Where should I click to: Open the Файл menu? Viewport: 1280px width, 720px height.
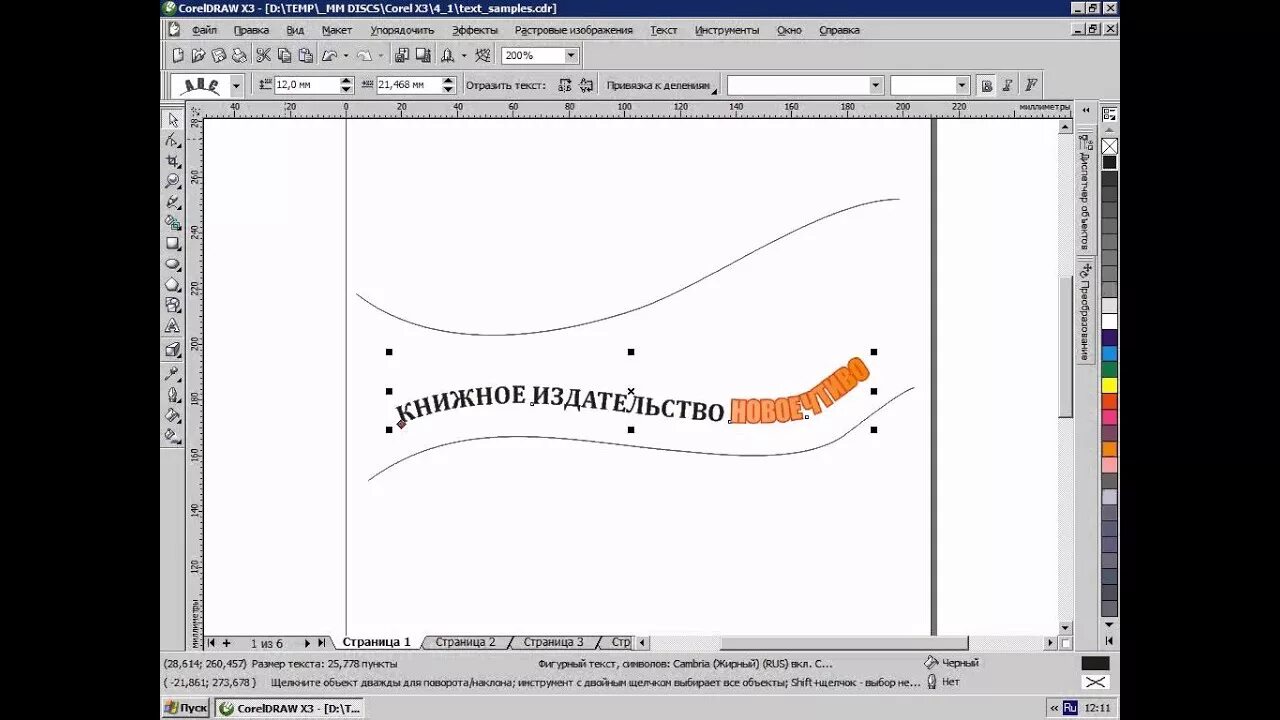click(x=204, y=30)
